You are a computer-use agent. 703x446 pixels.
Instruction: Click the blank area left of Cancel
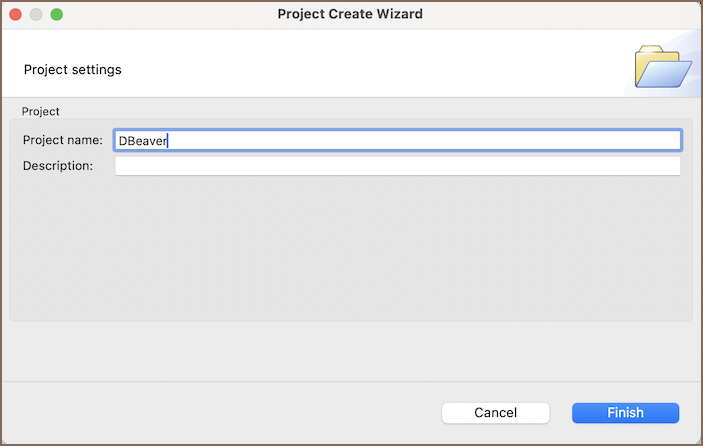pyautogui.click(x=220, y=413)
